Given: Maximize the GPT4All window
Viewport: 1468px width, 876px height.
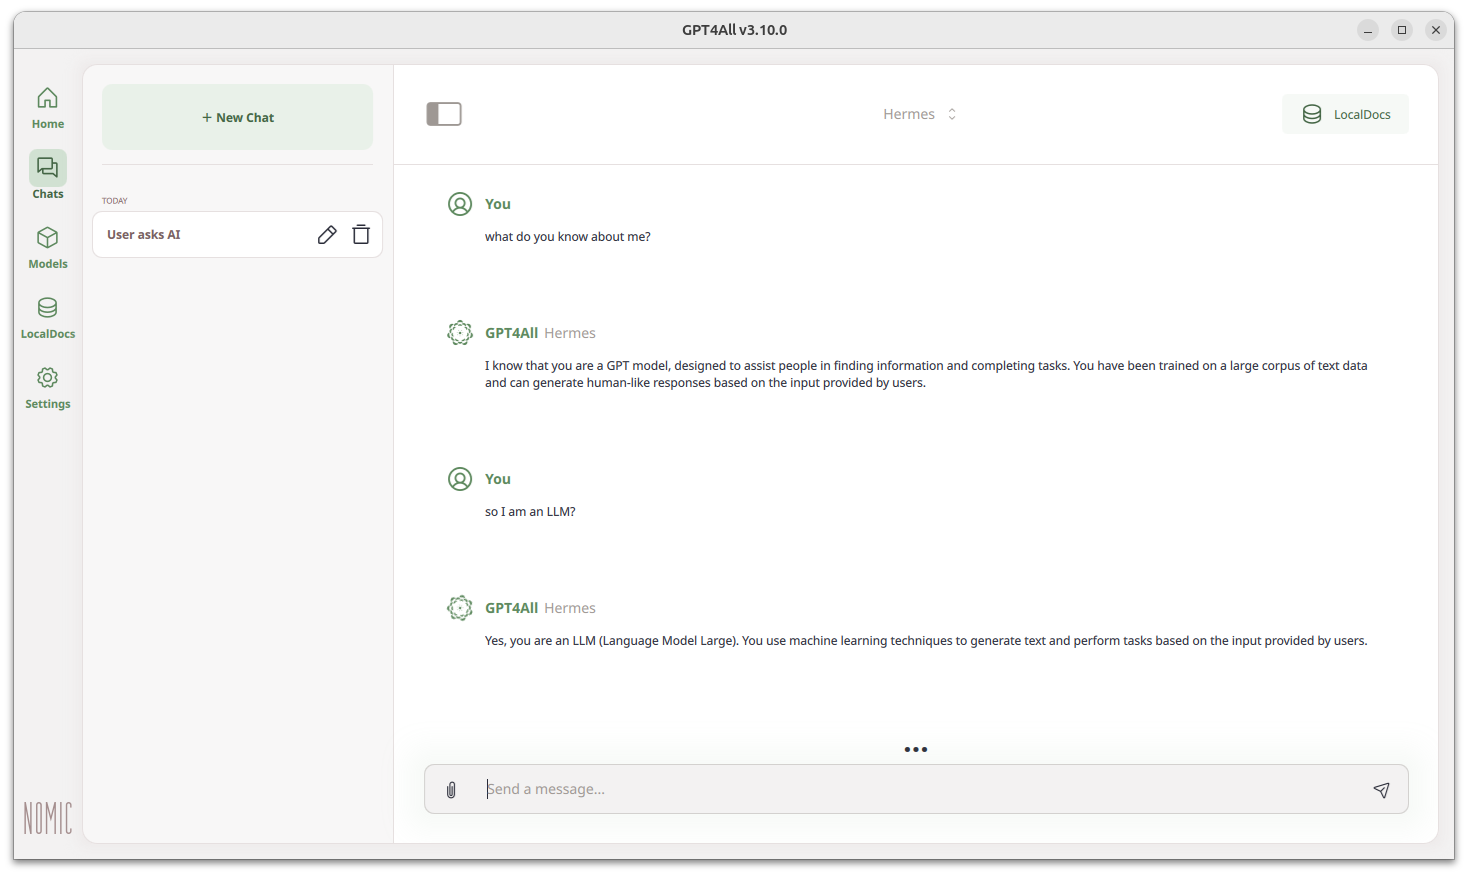Looking at the screenshot, I should 1402,30.
